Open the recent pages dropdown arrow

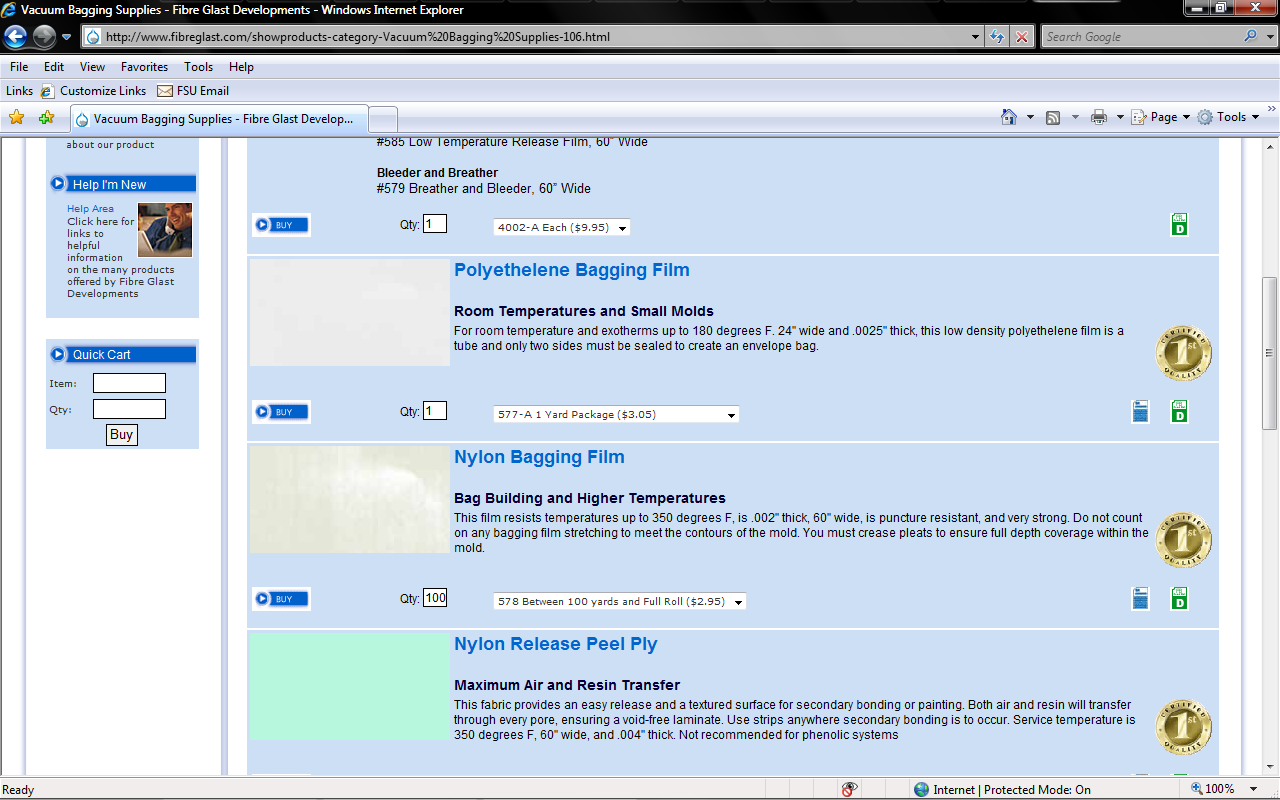[66, 37]
